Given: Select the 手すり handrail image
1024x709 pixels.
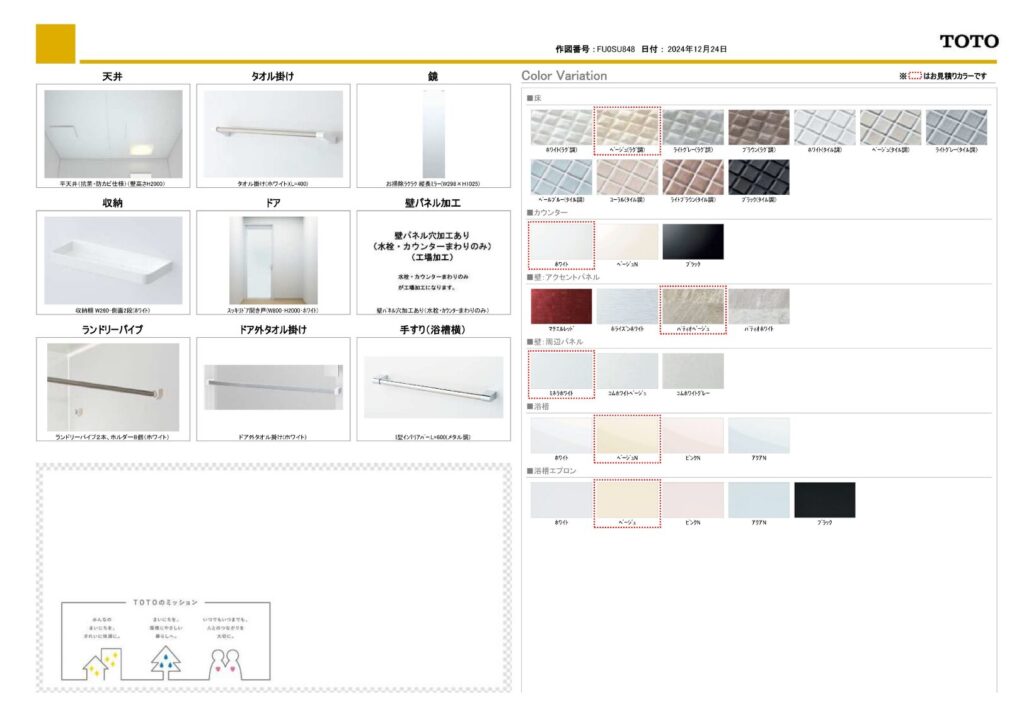Looking at the screenshot, I should coord(433,387).
